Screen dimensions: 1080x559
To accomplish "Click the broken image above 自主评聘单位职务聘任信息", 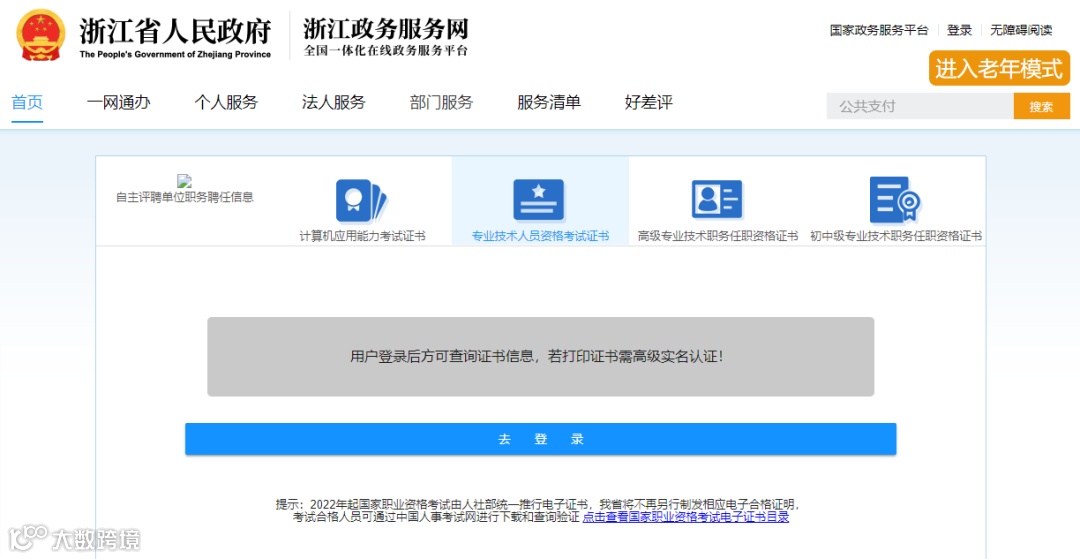I will point(184,181).
